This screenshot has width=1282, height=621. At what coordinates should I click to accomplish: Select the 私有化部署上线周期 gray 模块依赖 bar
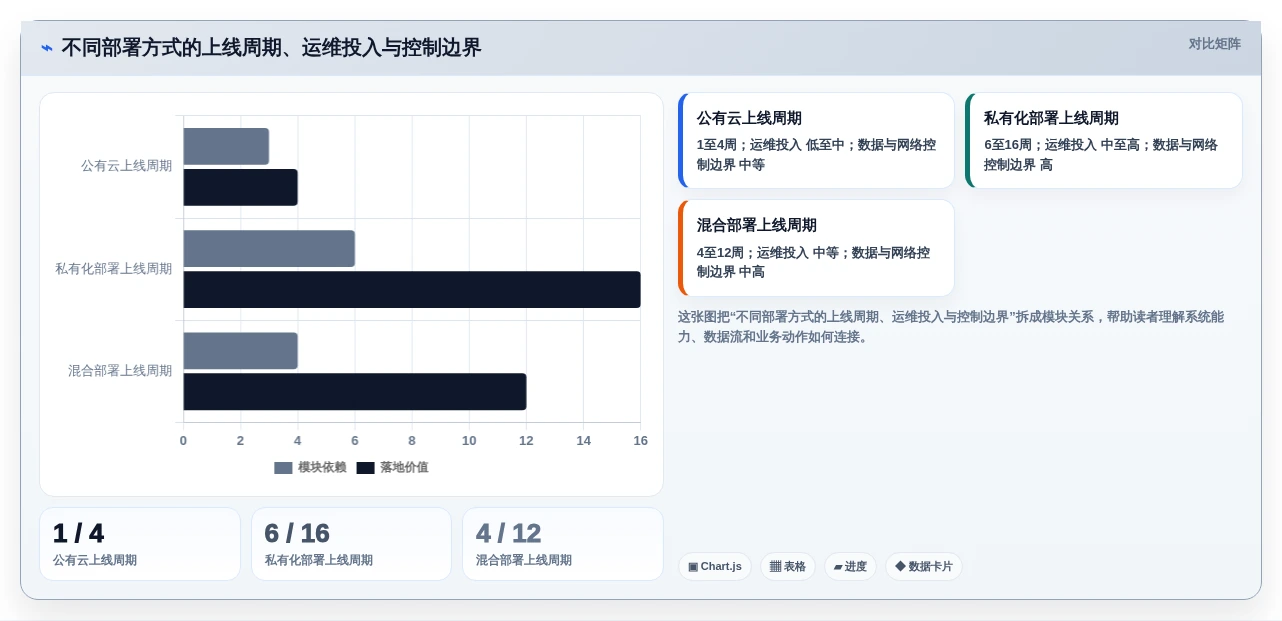click(x=269, y=248)
